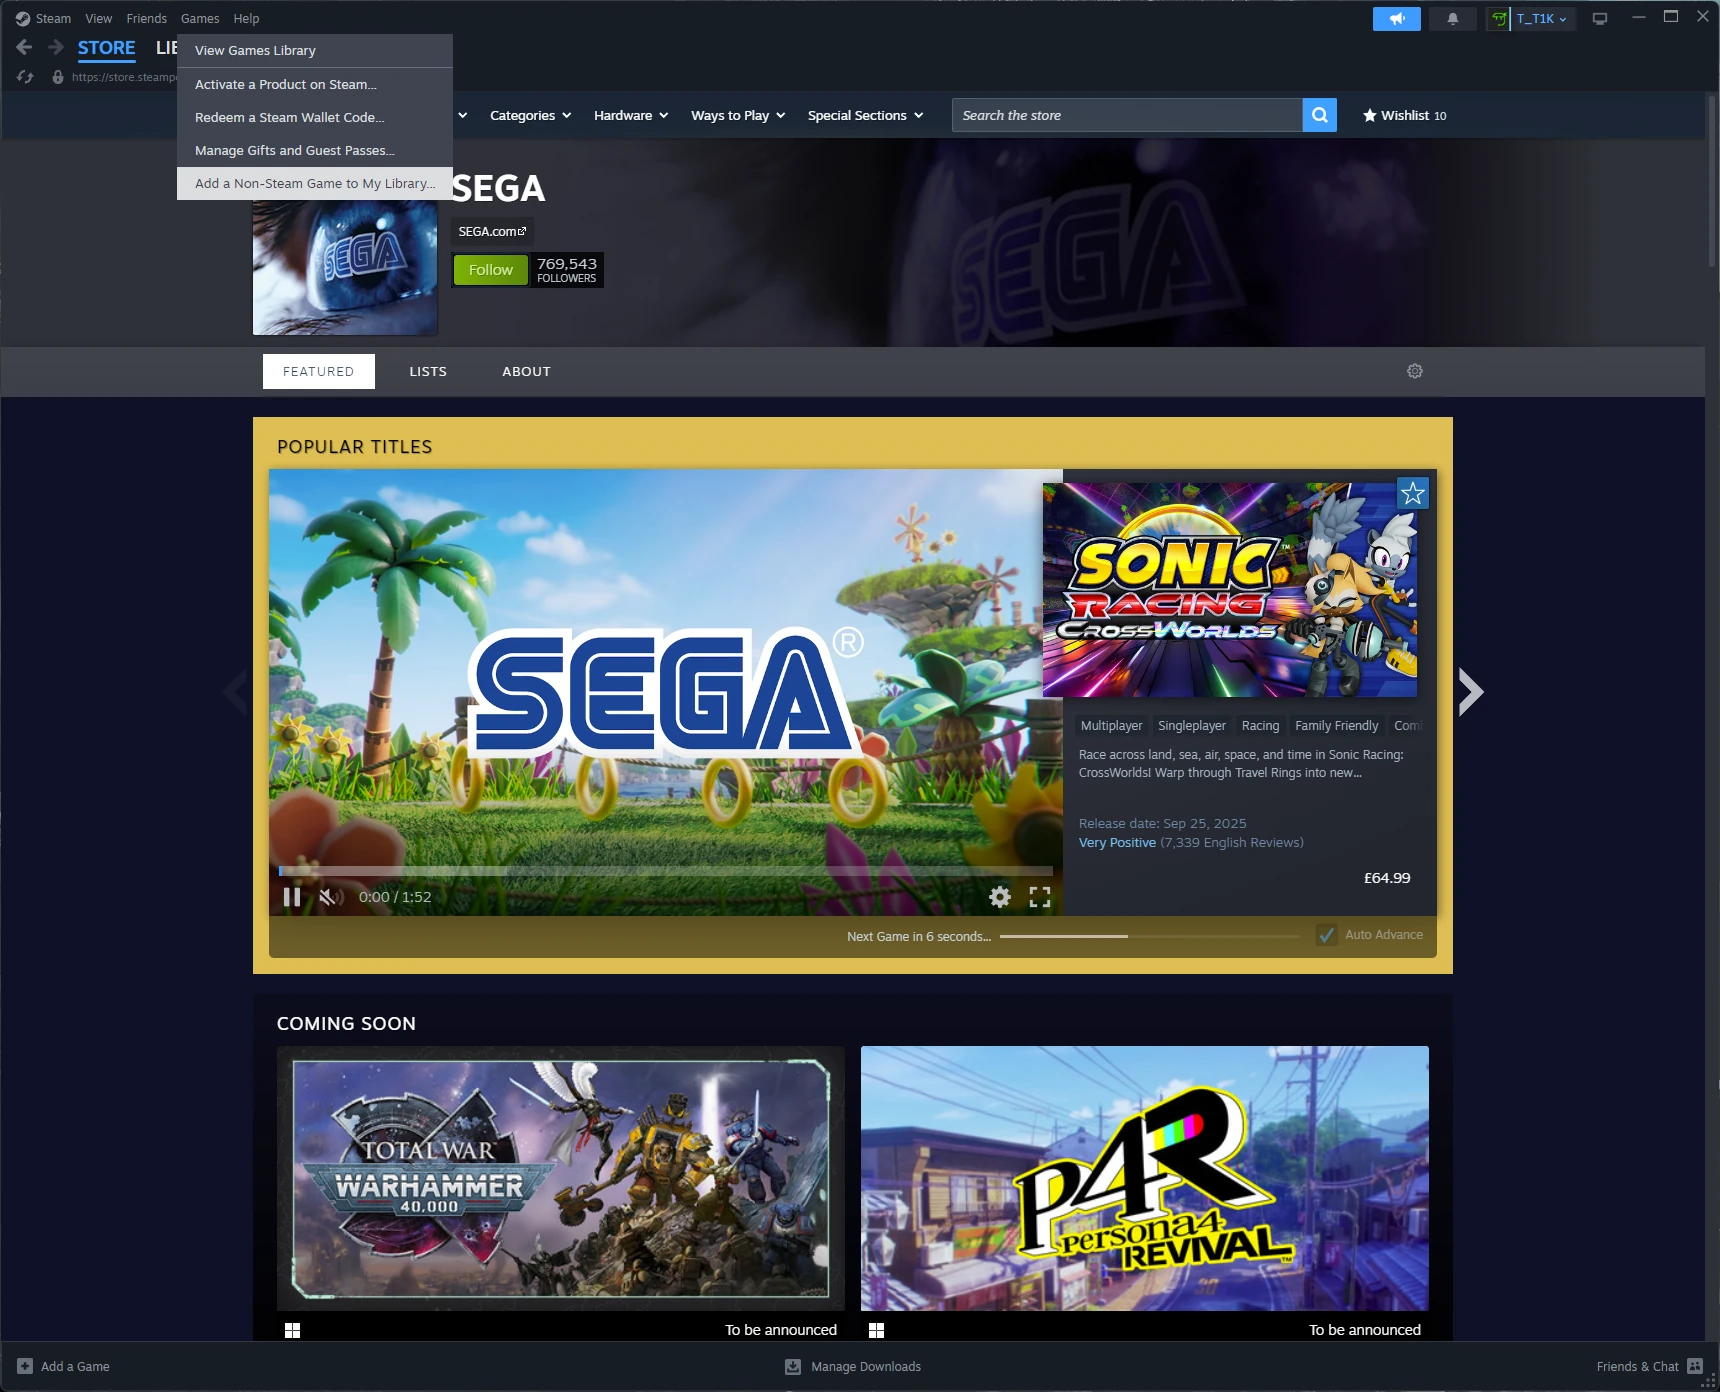This screenshot has width=1720, height=1392.
Task: Open the announcements megaphone icon
Action: (1397, 18)
